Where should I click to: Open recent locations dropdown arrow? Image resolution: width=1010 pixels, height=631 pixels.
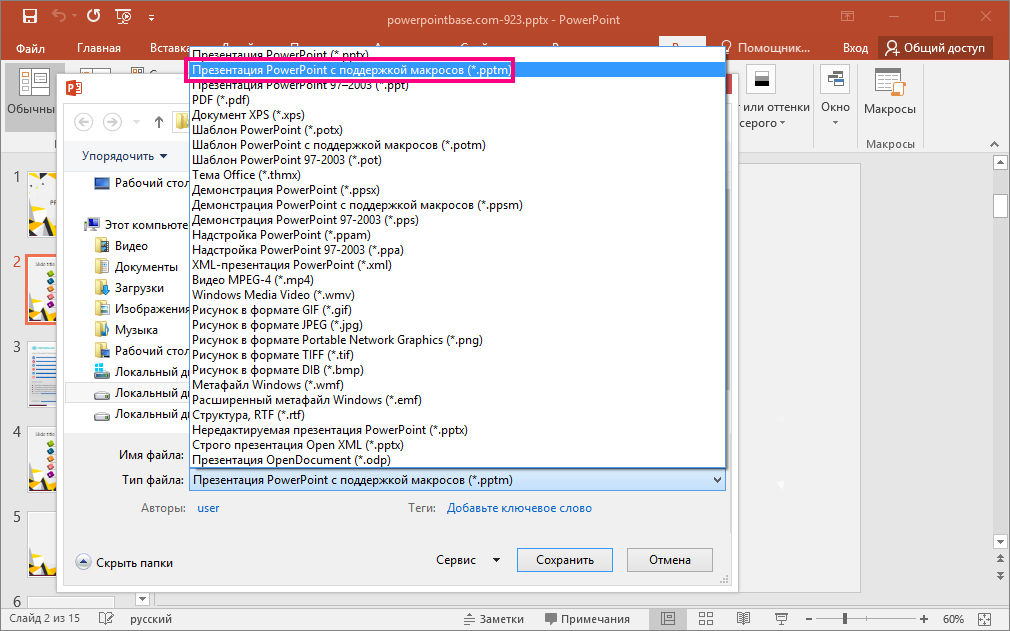(136, 122)
